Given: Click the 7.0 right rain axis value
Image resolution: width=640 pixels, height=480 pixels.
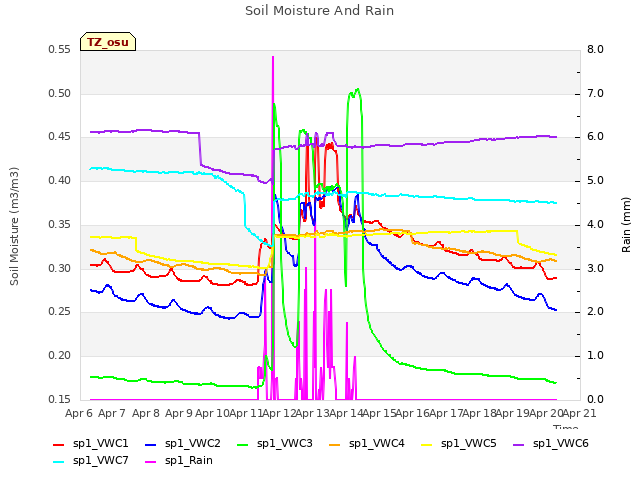Looking at the screenshot, I should 595,93.
